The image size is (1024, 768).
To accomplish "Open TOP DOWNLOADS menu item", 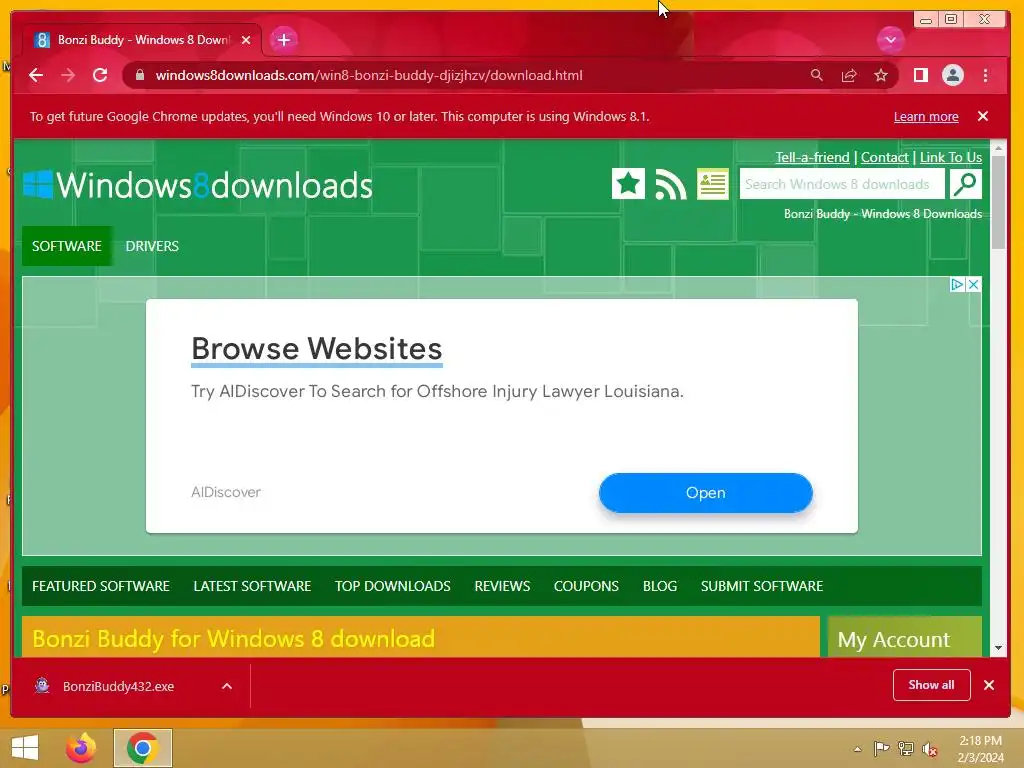I will [392, 586].
